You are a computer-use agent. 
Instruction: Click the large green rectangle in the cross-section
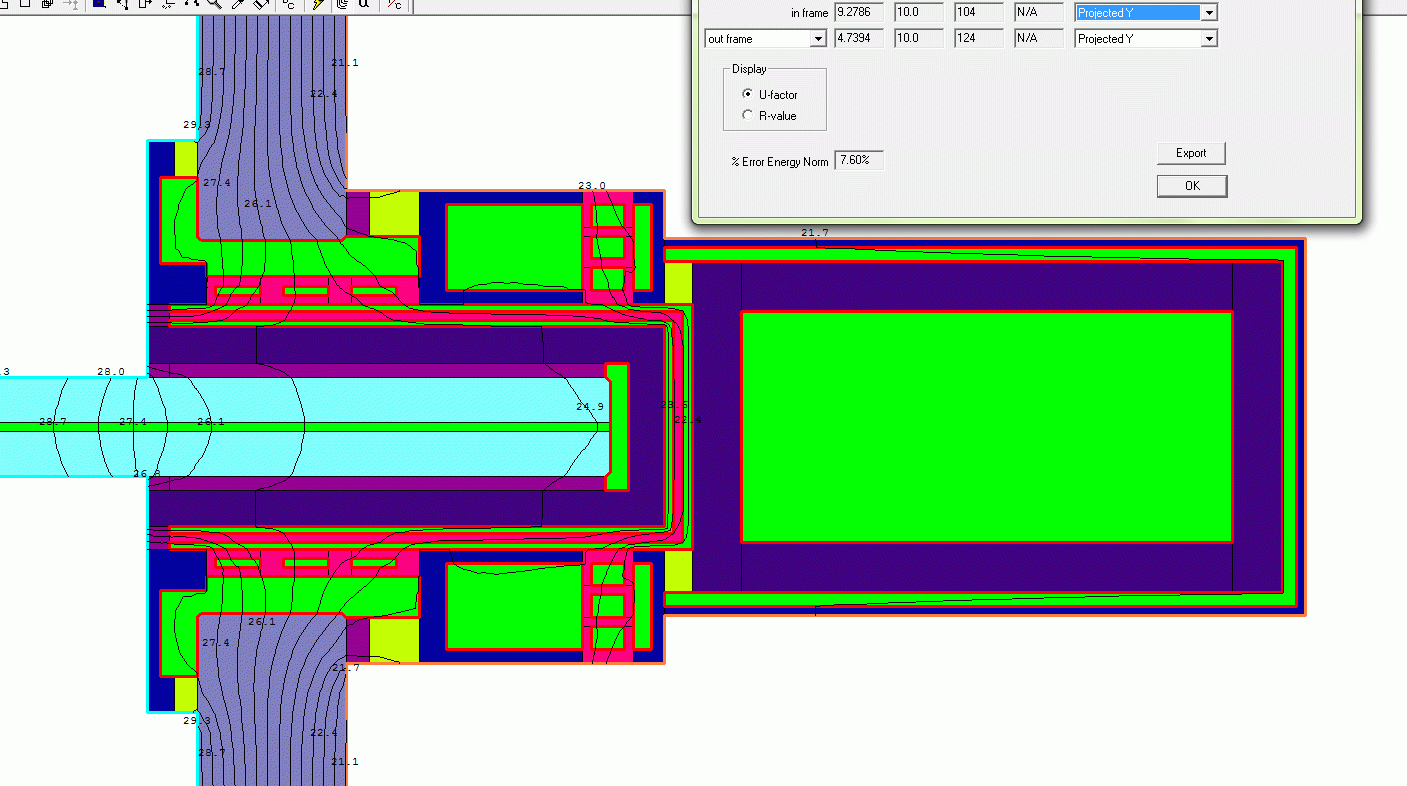(986, 427)
